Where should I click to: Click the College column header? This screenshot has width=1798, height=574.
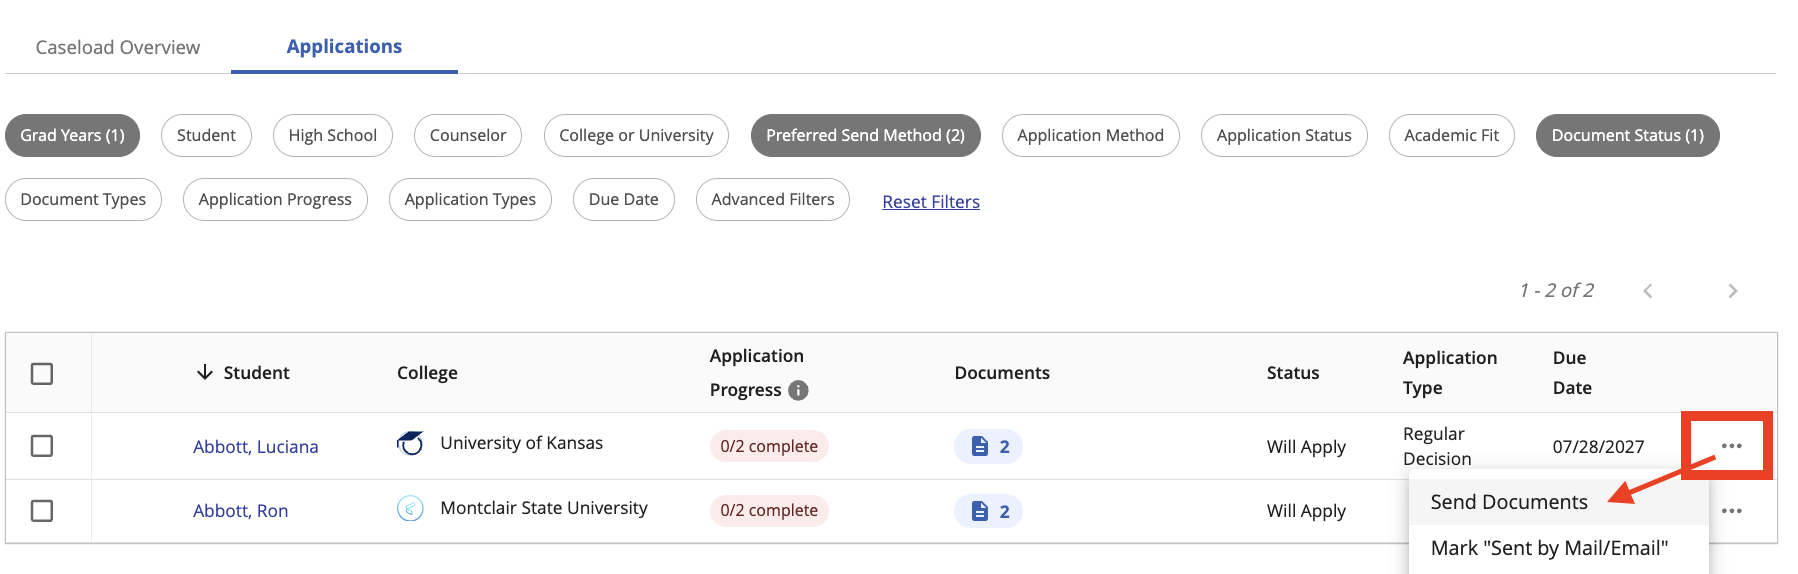click(427, 373)
